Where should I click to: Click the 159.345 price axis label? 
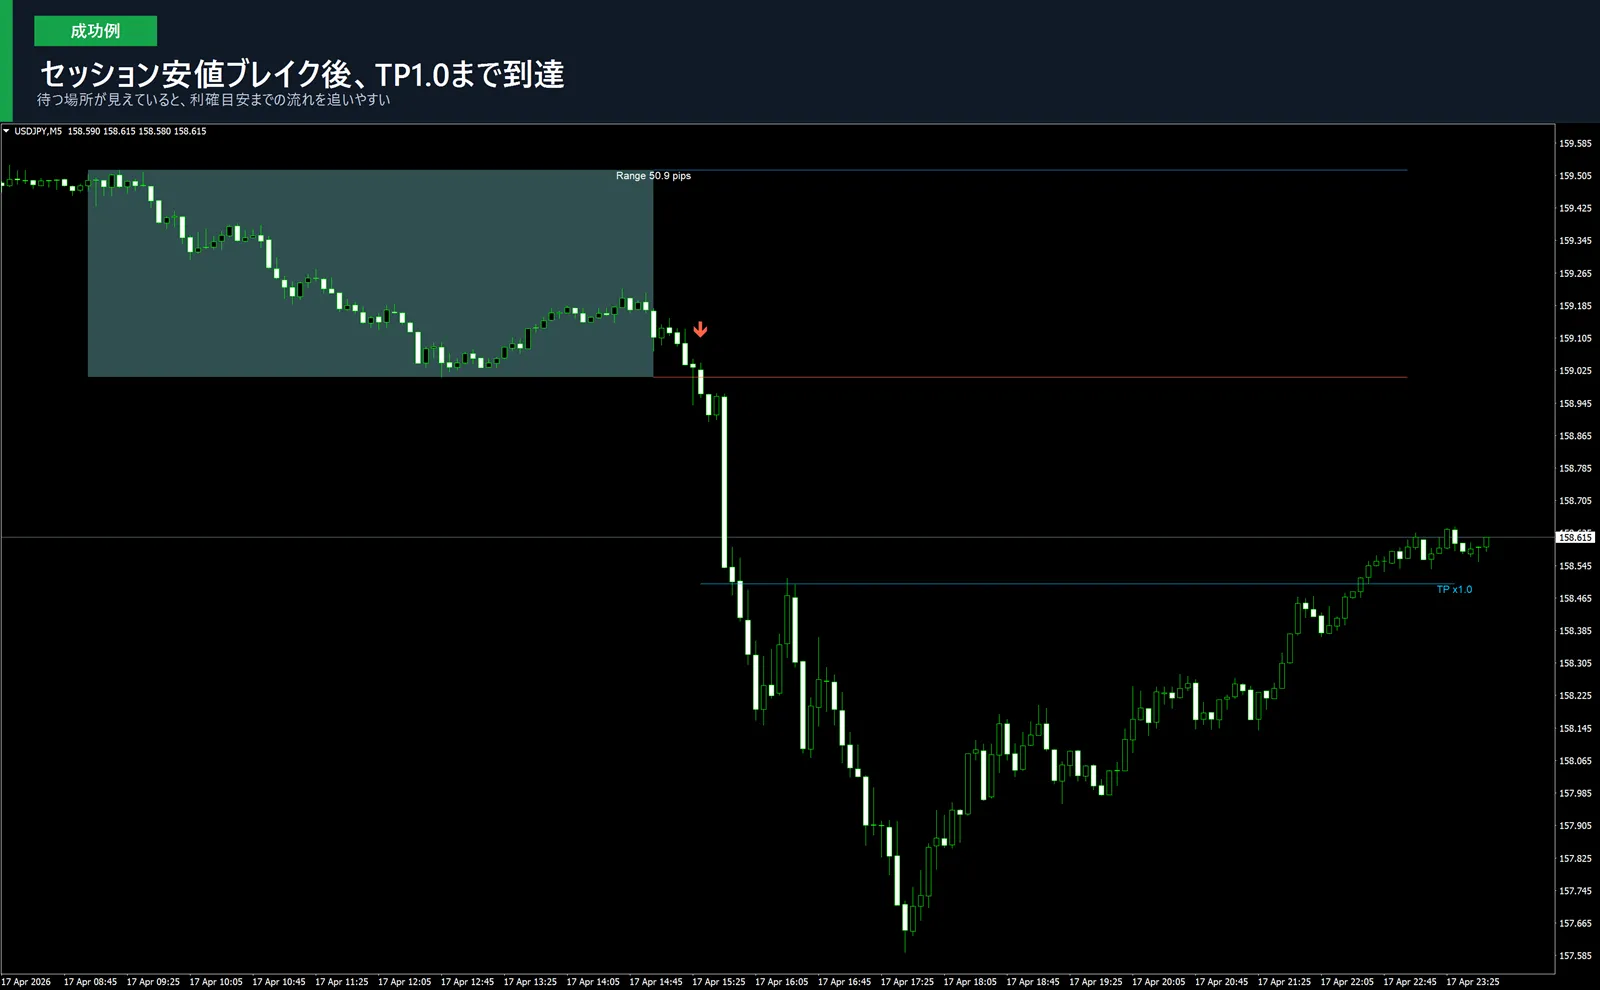(x=1575, y=241)
